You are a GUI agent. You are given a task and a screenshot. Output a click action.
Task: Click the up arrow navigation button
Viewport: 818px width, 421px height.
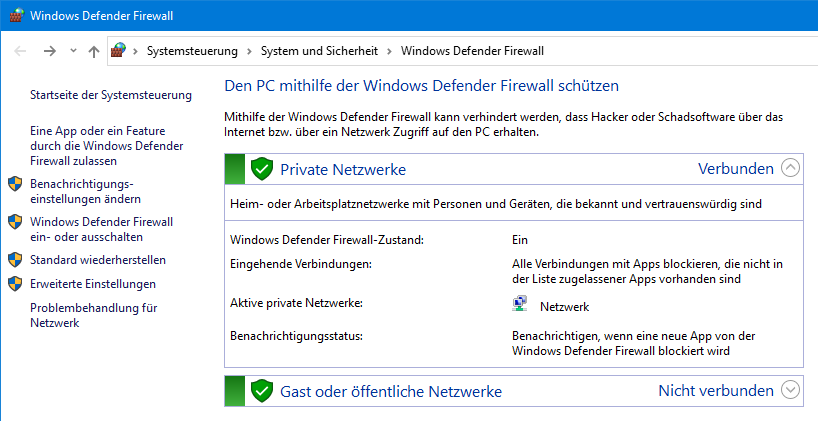(93, 50)
